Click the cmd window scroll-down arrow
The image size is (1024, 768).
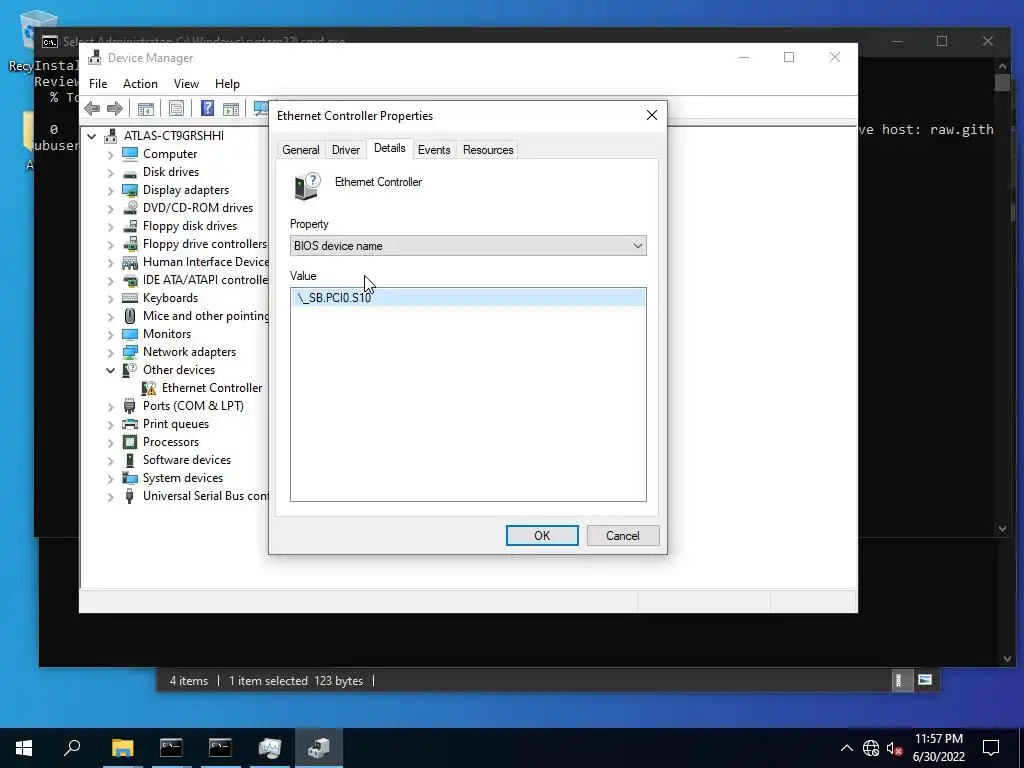coord(1002,529)
